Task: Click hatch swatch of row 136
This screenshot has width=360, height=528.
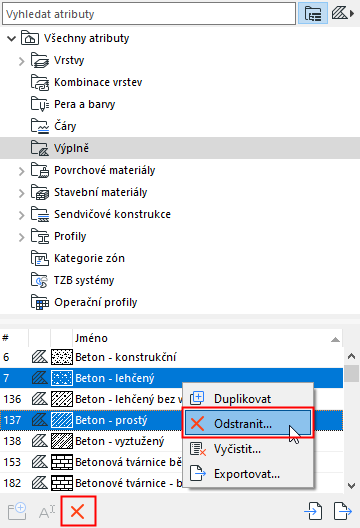Action: click(x=62, y=399)
